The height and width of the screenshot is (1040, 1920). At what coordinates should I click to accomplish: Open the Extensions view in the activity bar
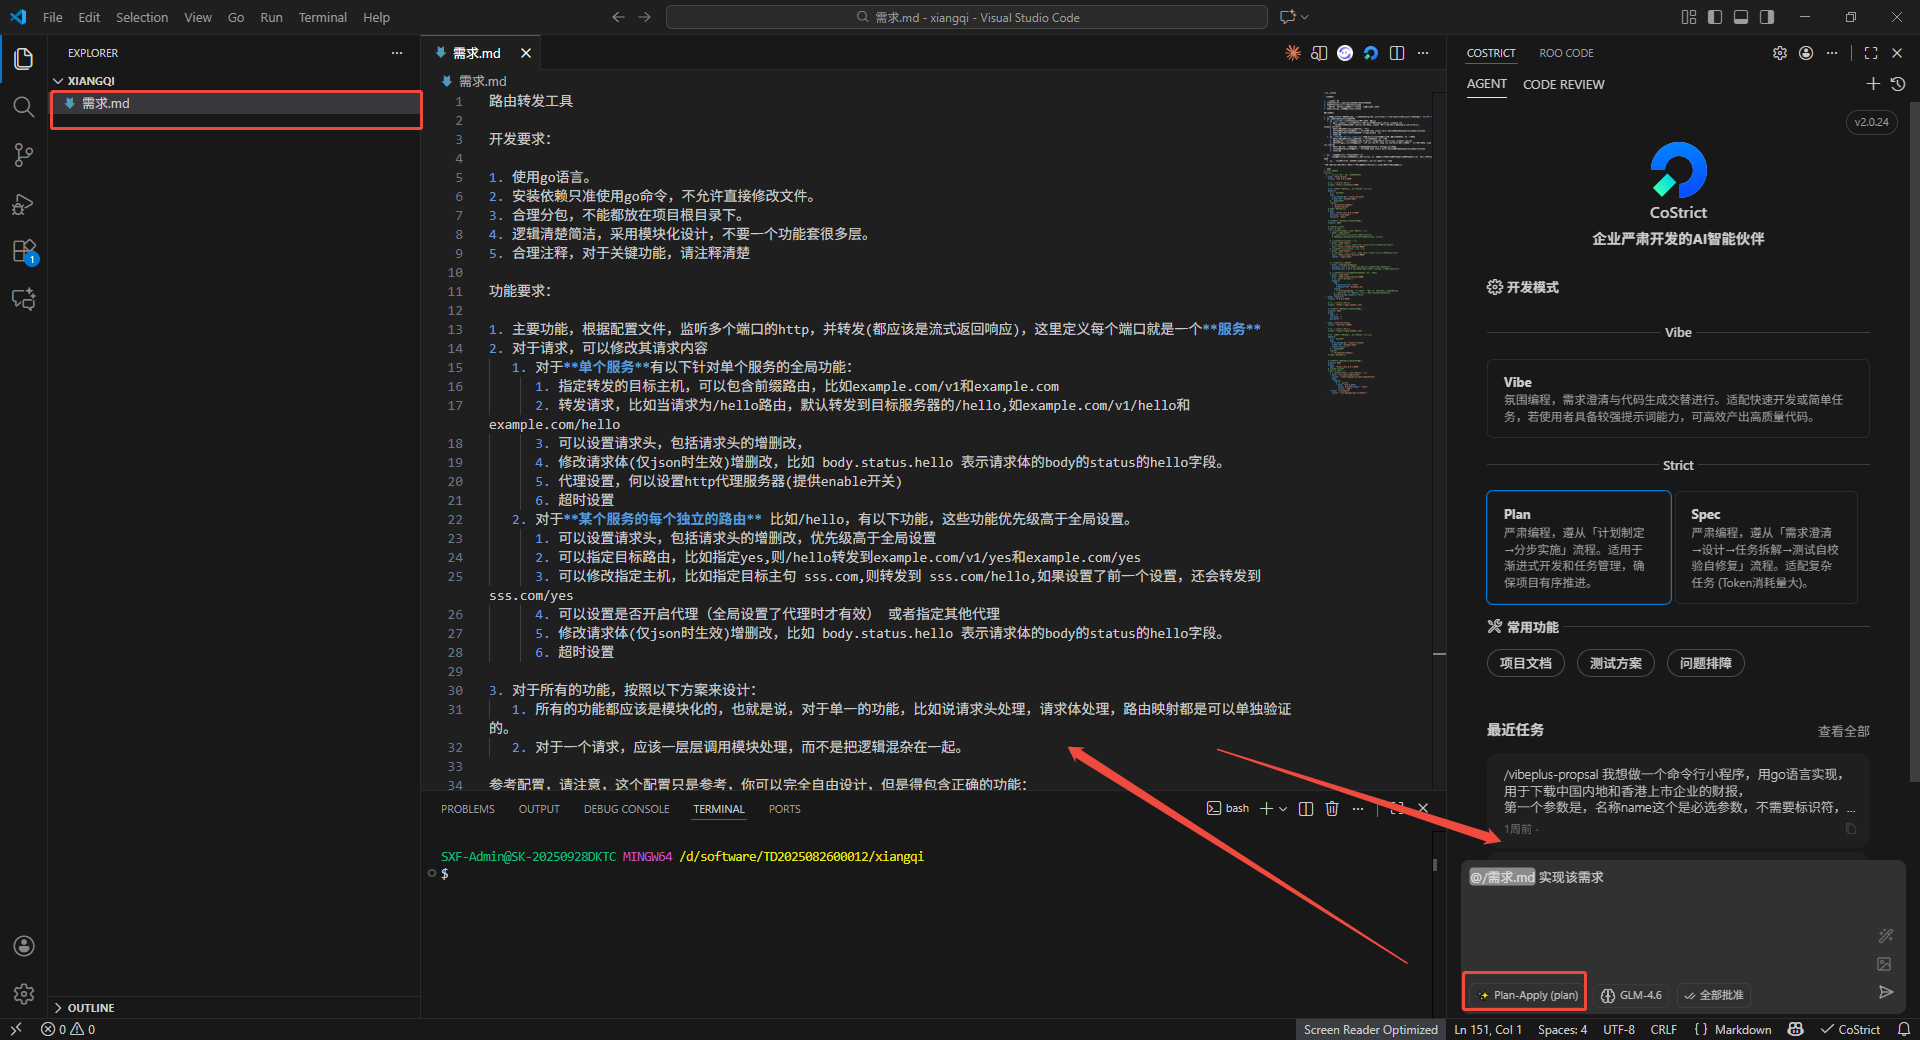(23, 251)
